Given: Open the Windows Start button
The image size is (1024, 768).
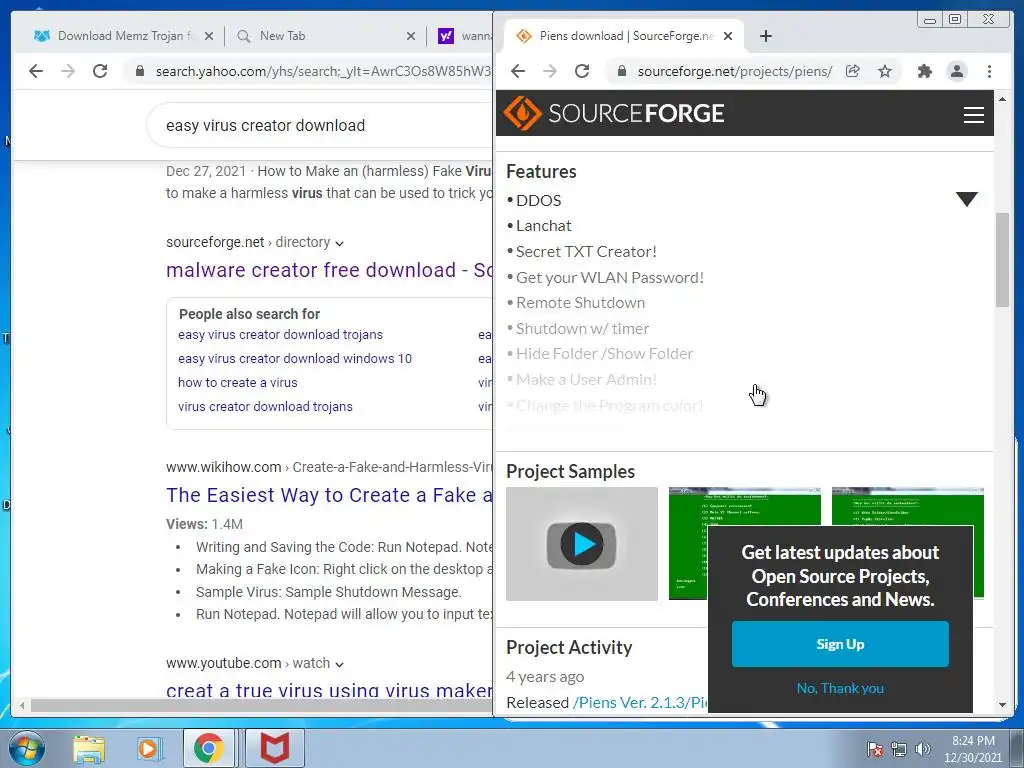Looking at the screenshot, I should click(27, 748).
